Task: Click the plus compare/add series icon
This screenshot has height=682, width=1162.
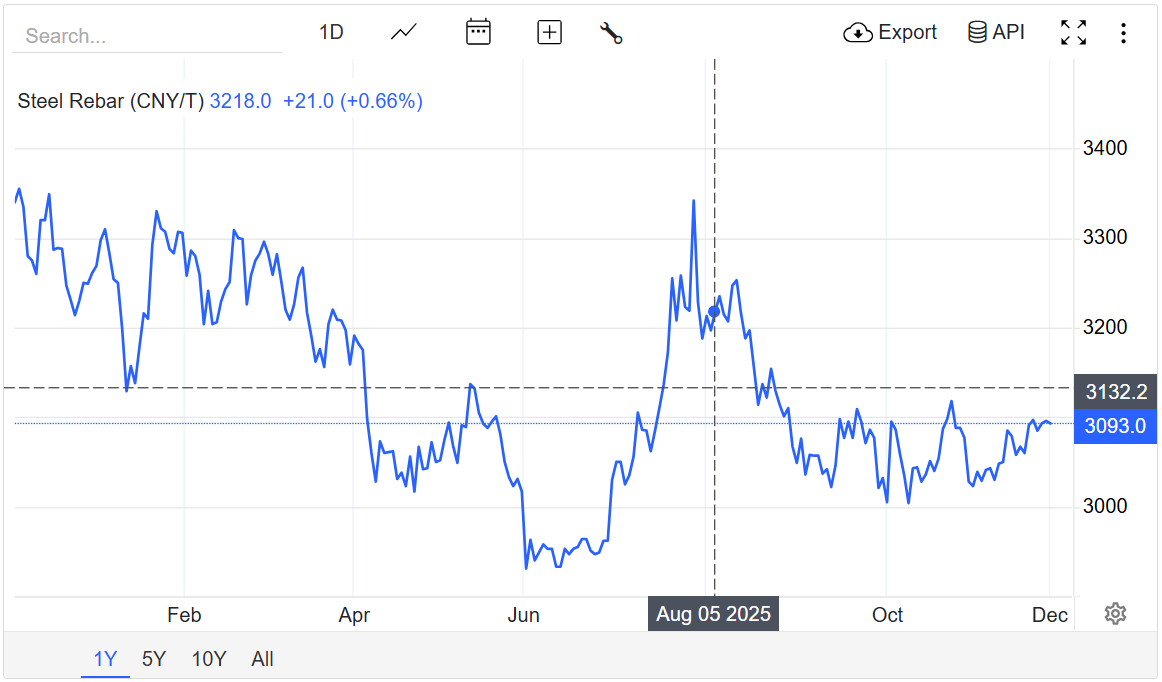Action: pos(549,32)
